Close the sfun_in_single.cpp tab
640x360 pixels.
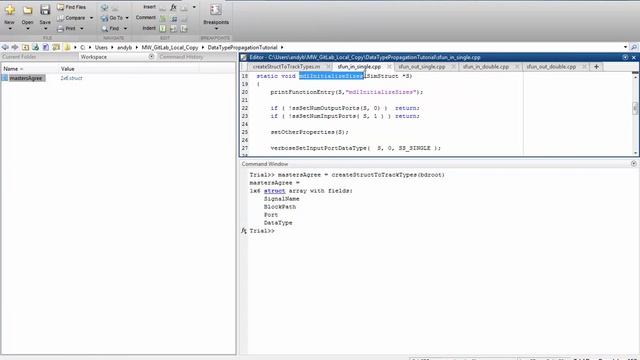point(389,67)
